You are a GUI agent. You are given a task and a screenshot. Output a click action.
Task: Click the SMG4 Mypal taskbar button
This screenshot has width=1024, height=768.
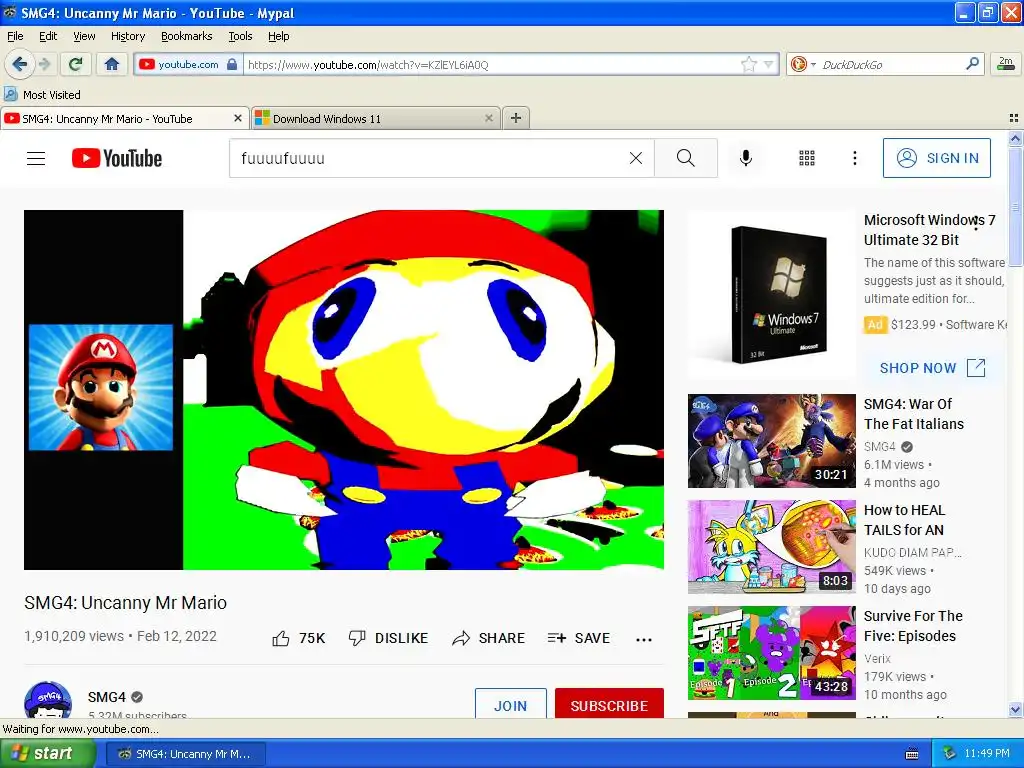point(185,754)
